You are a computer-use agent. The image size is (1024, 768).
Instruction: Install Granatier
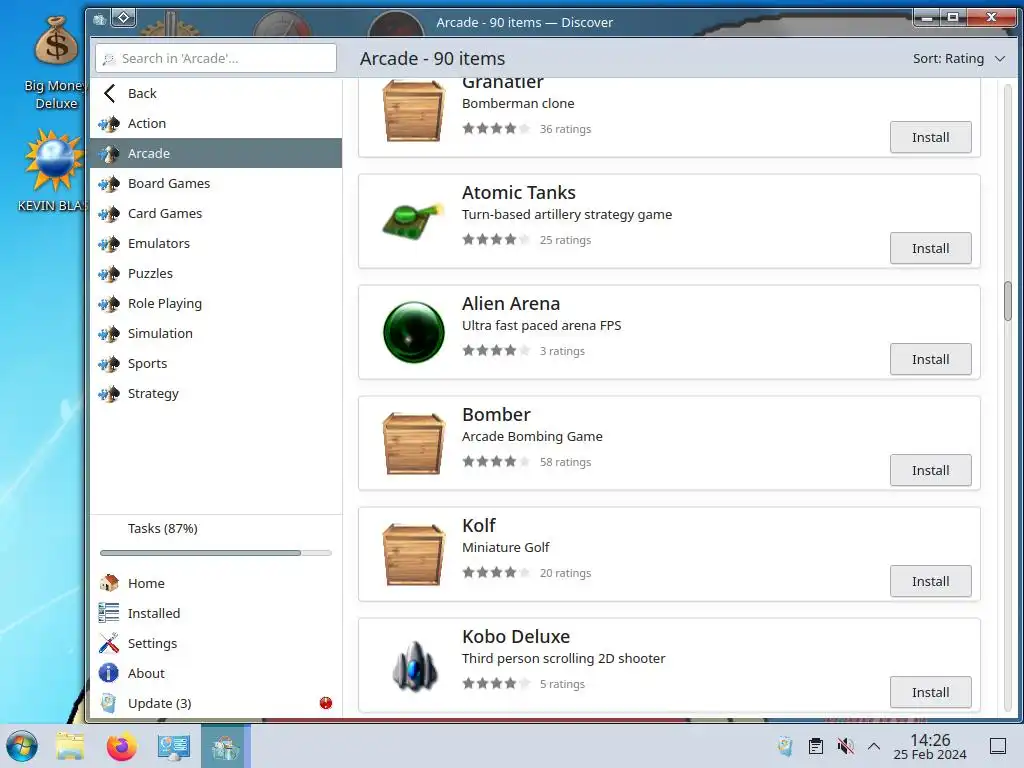pyautogui.click(x=931, y=137)
